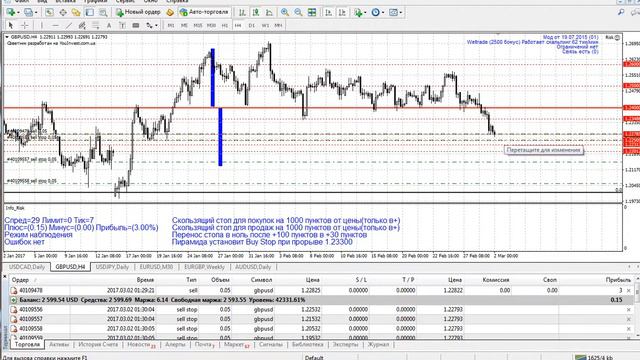This screenshot has height=360, width=640.
Task: Toggle chart auto-scroll icon
Action: pos(329,12)
